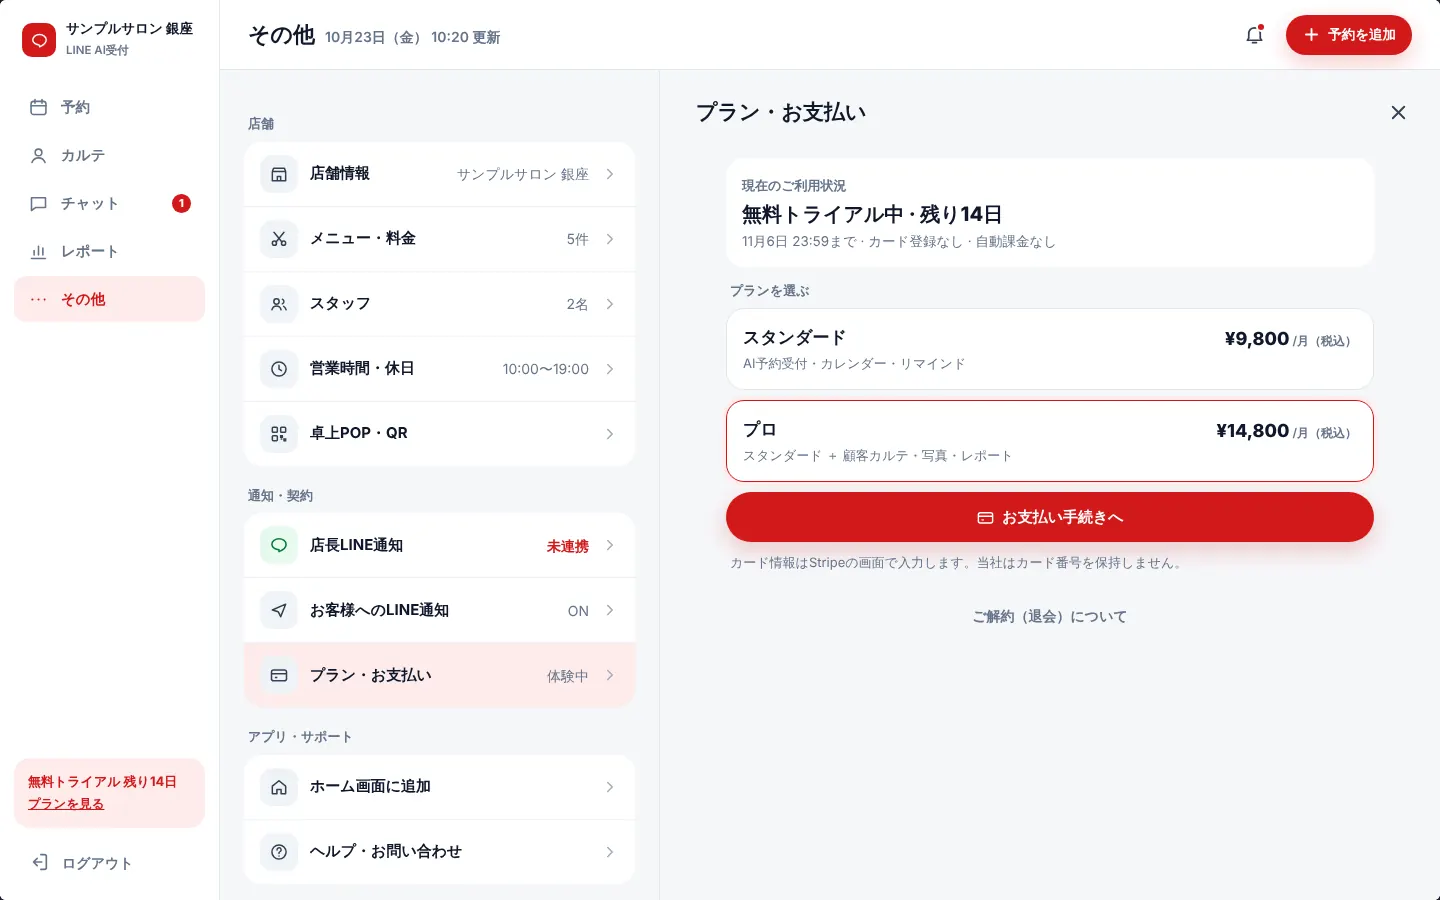Expand the 店長LINE通知 row chevron
The width and height of the screenshot is (1440, 900).
tap(610, 546)
